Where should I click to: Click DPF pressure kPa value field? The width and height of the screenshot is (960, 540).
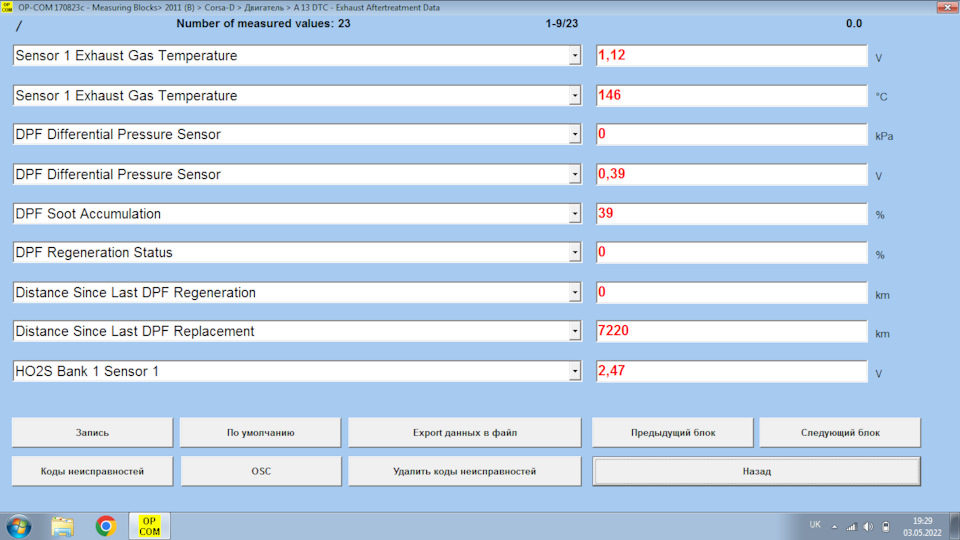pos(732,134)
